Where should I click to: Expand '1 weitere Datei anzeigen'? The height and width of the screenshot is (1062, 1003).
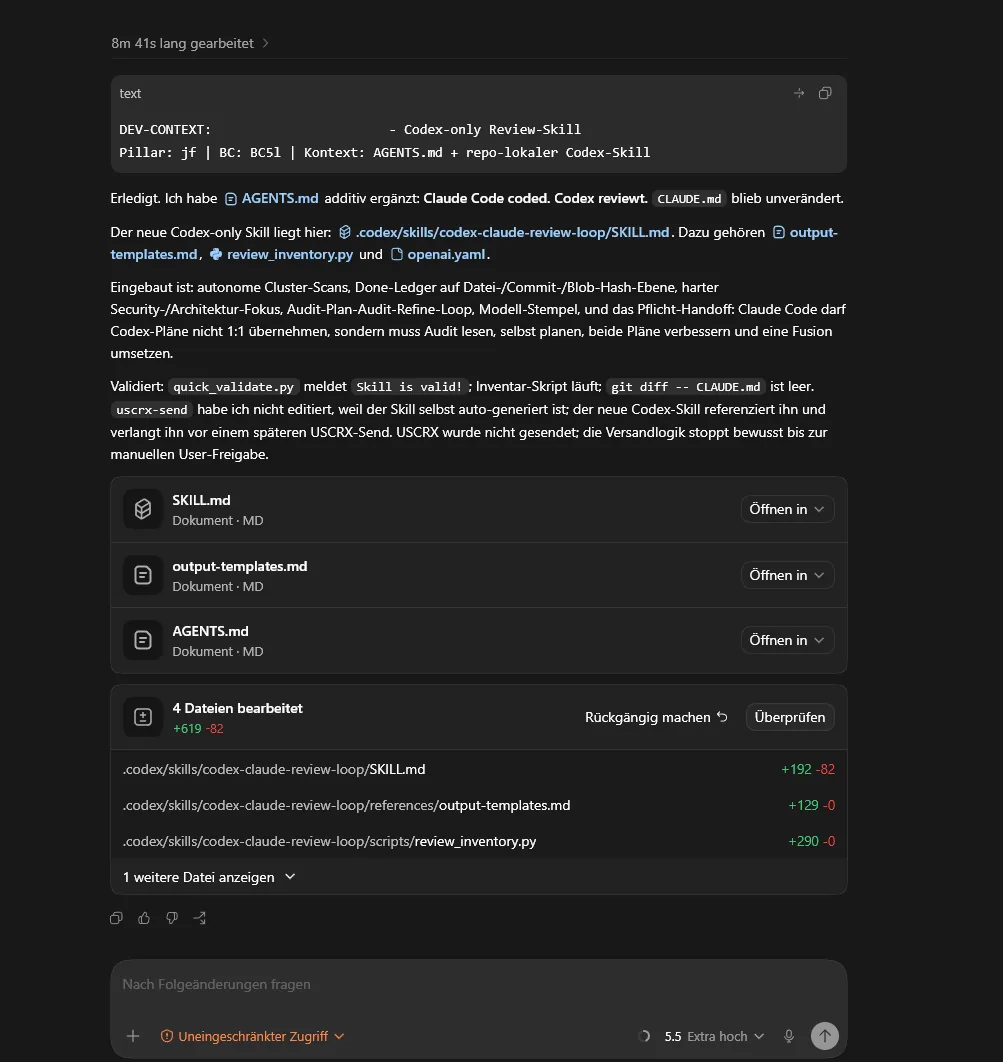coord(209,877)
